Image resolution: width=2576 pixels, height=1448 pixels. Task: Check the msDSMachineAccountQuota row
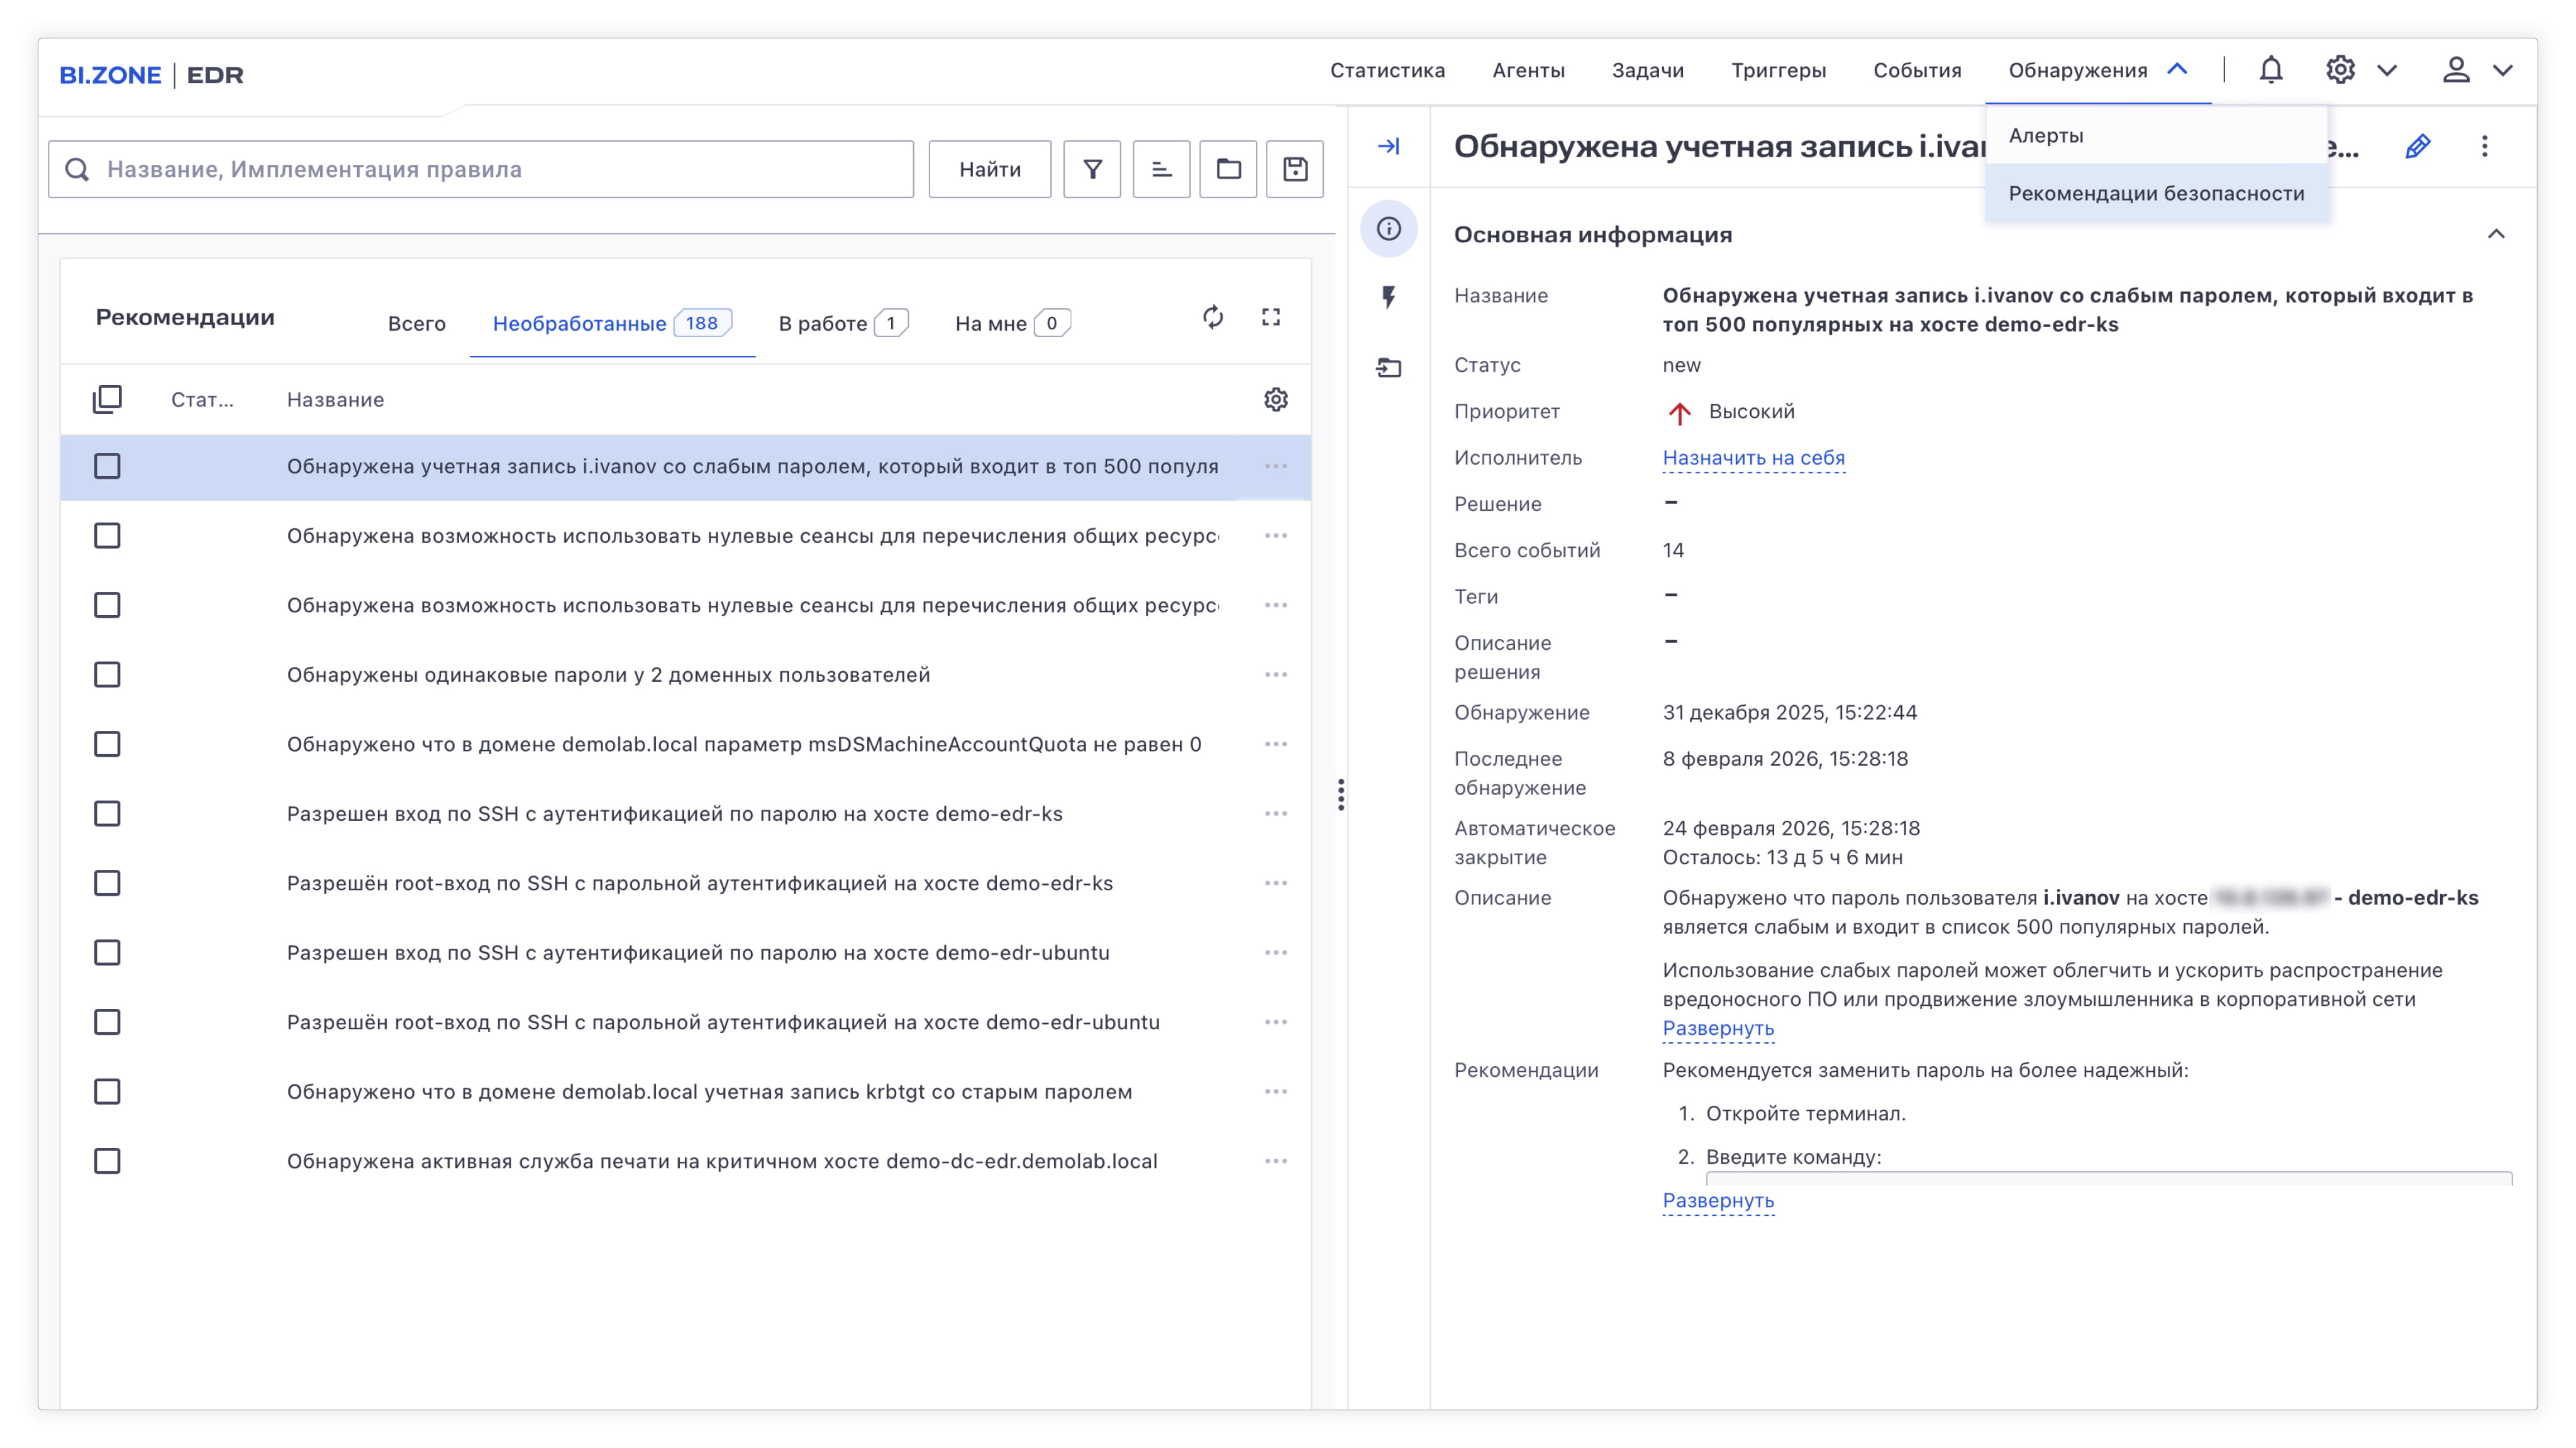coord(107,744)
